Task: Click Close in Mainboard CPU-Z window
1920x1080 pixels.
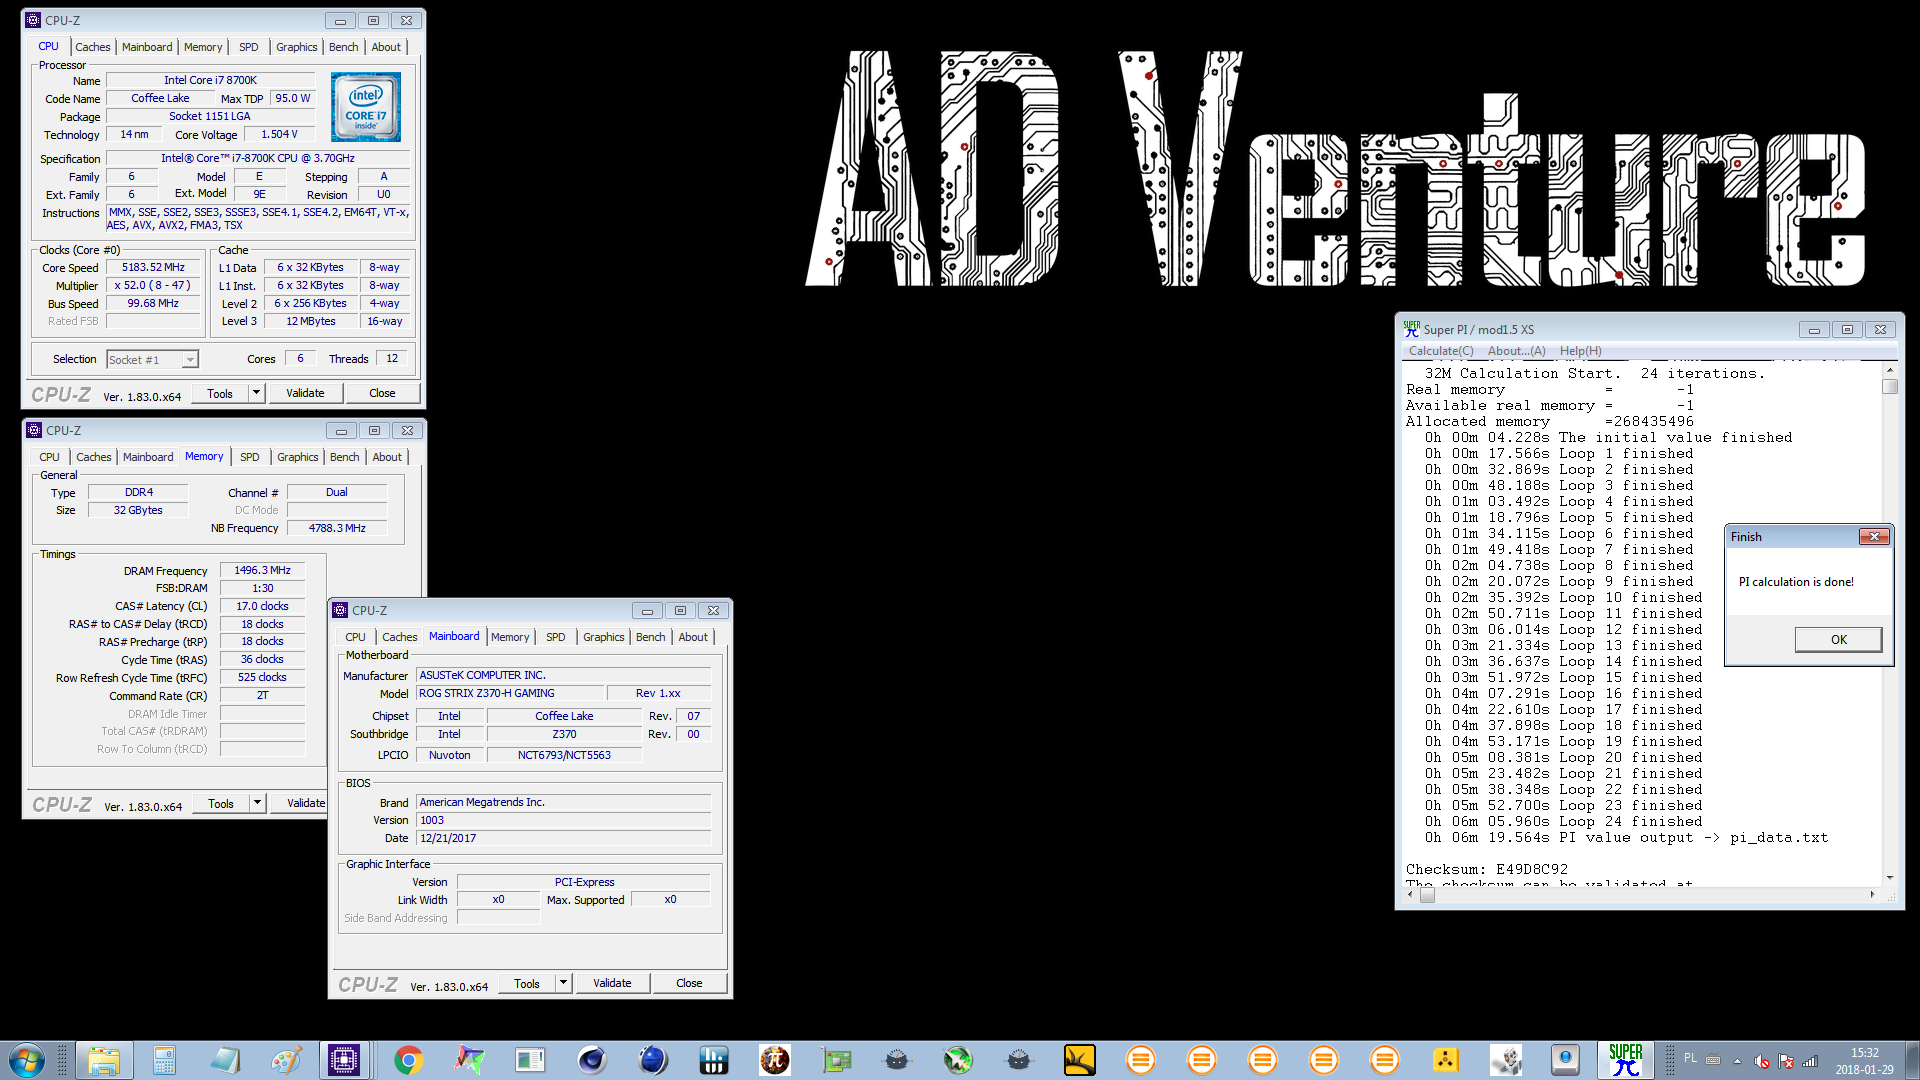Action: [689, 983]
